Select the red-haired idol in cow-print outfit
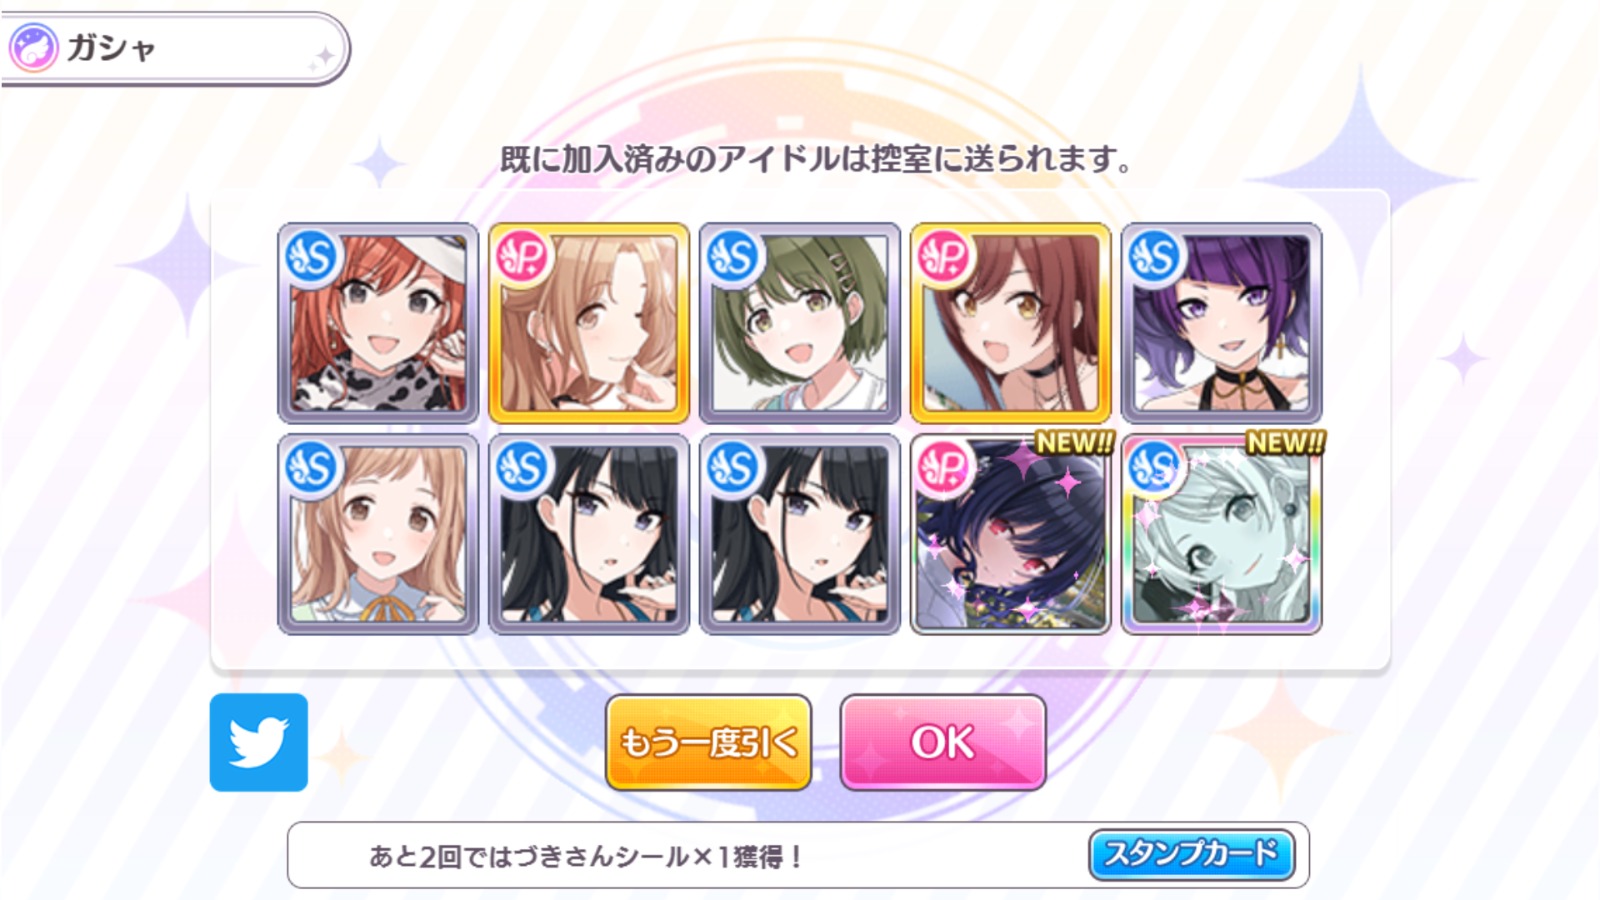Image resolution: width=1600 pixels, height=900 pixels. tap(378, 323)
